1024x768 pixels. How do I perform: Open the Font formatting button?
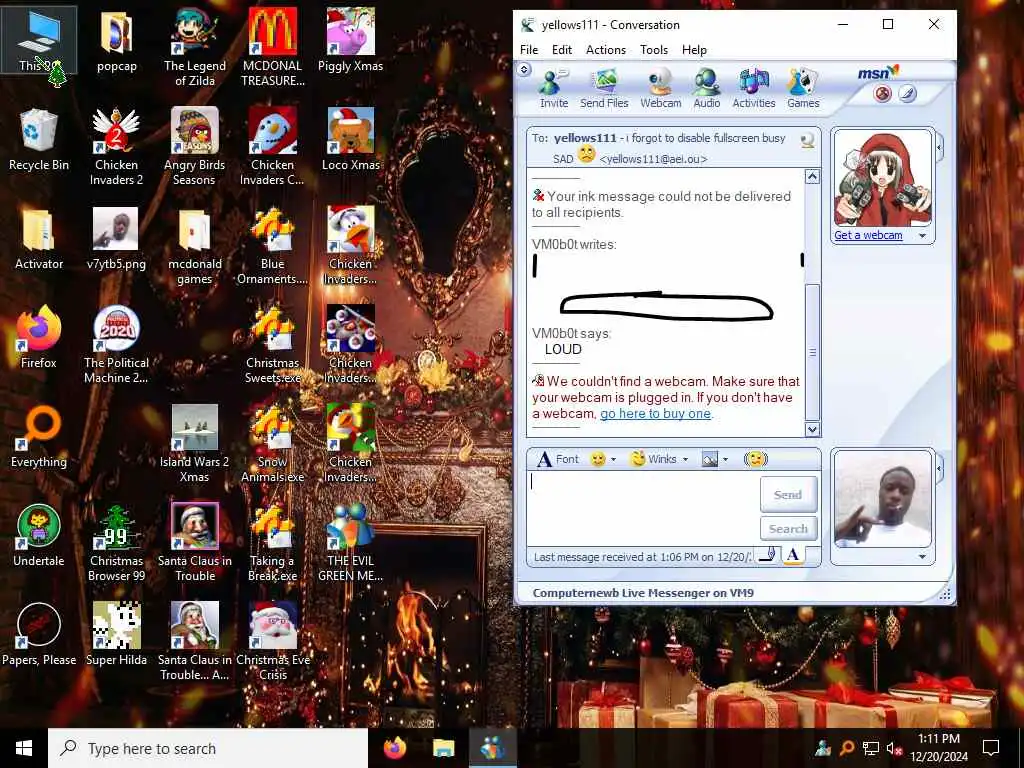(x=558, y=459)
